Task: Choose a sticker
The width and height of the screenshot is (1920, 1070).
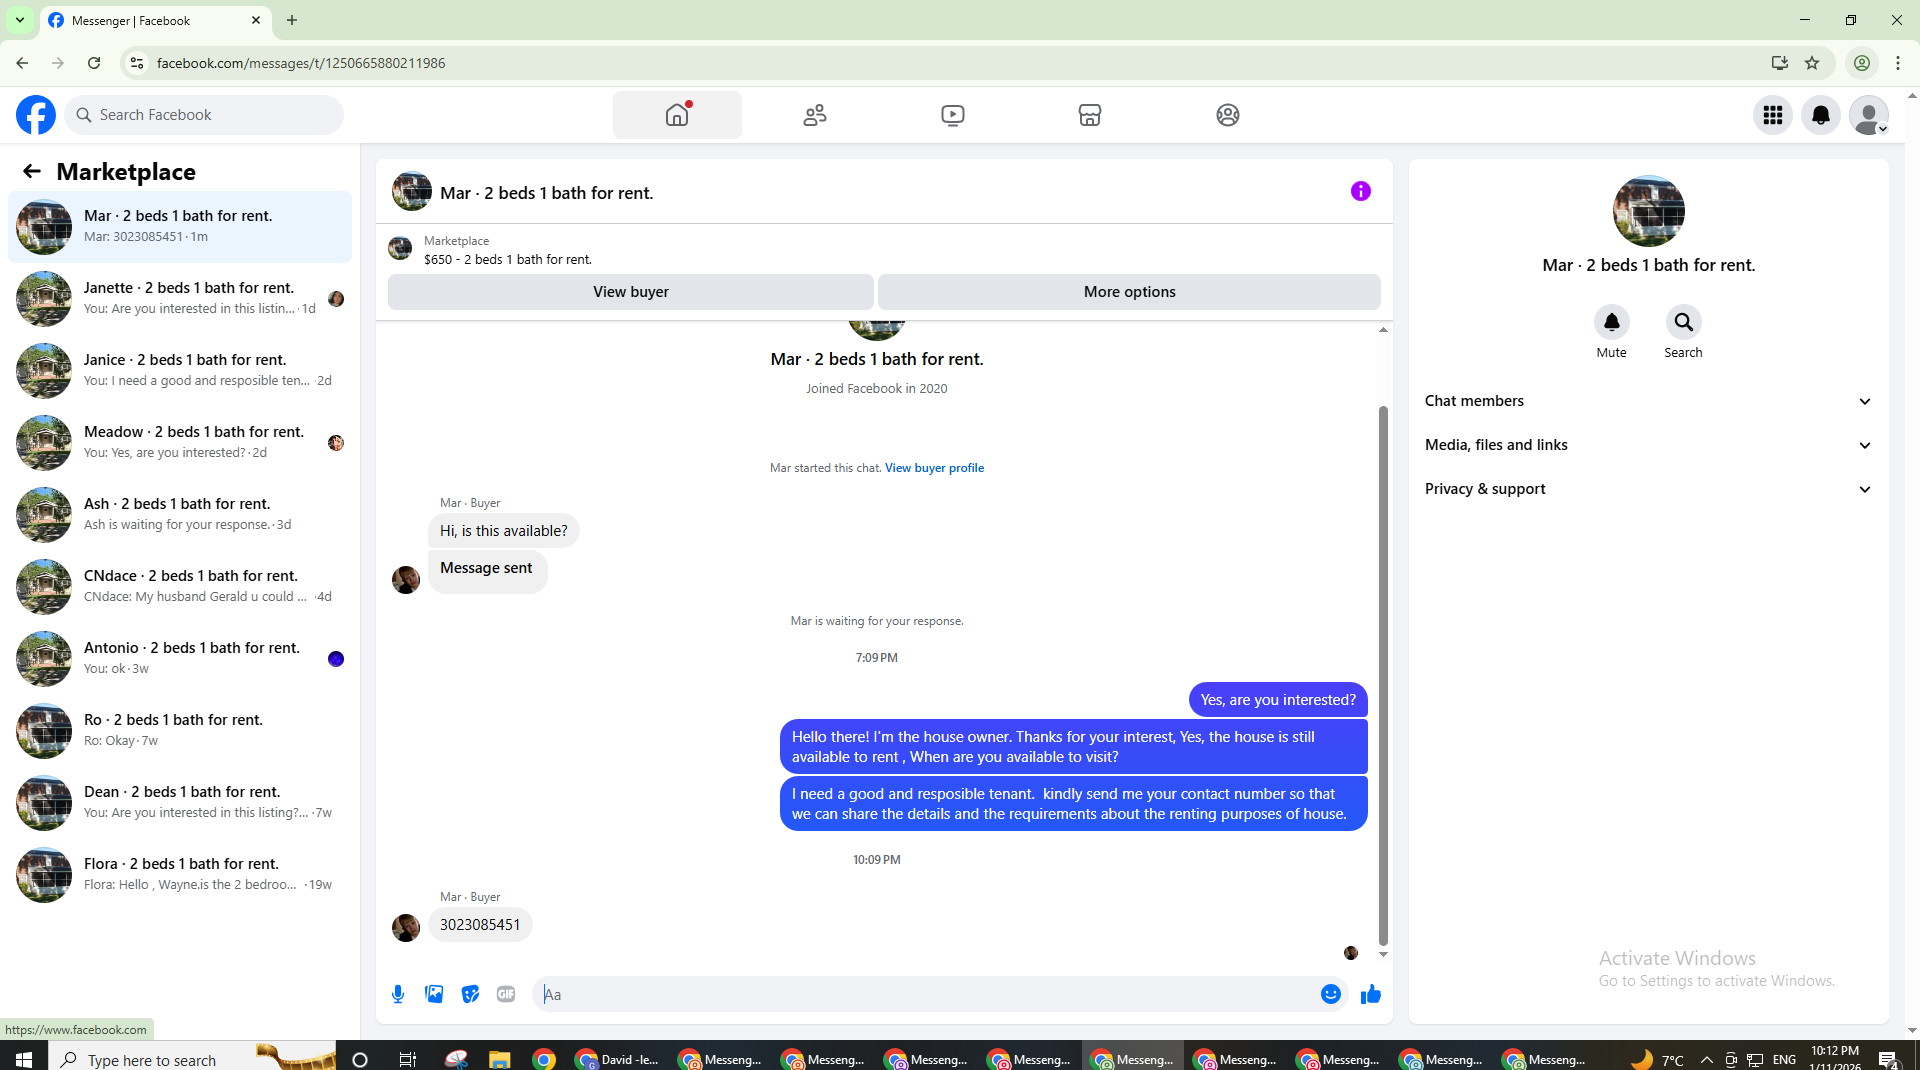Action: 470,994
